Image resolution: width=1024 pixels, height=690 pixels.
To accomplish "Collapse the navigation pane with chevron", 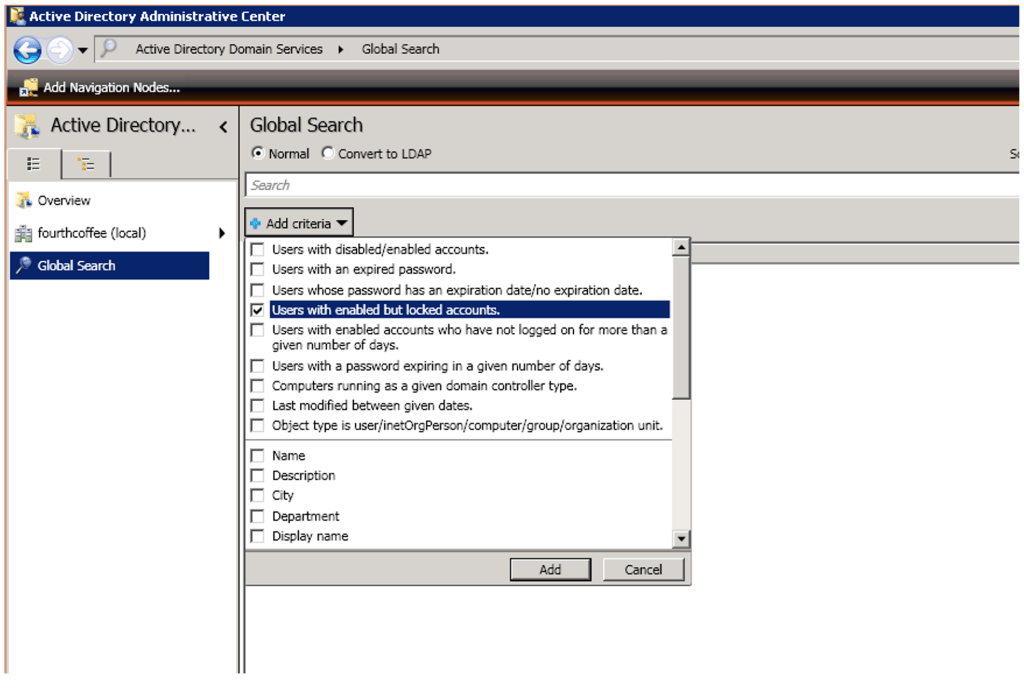I will click(222, 126).
